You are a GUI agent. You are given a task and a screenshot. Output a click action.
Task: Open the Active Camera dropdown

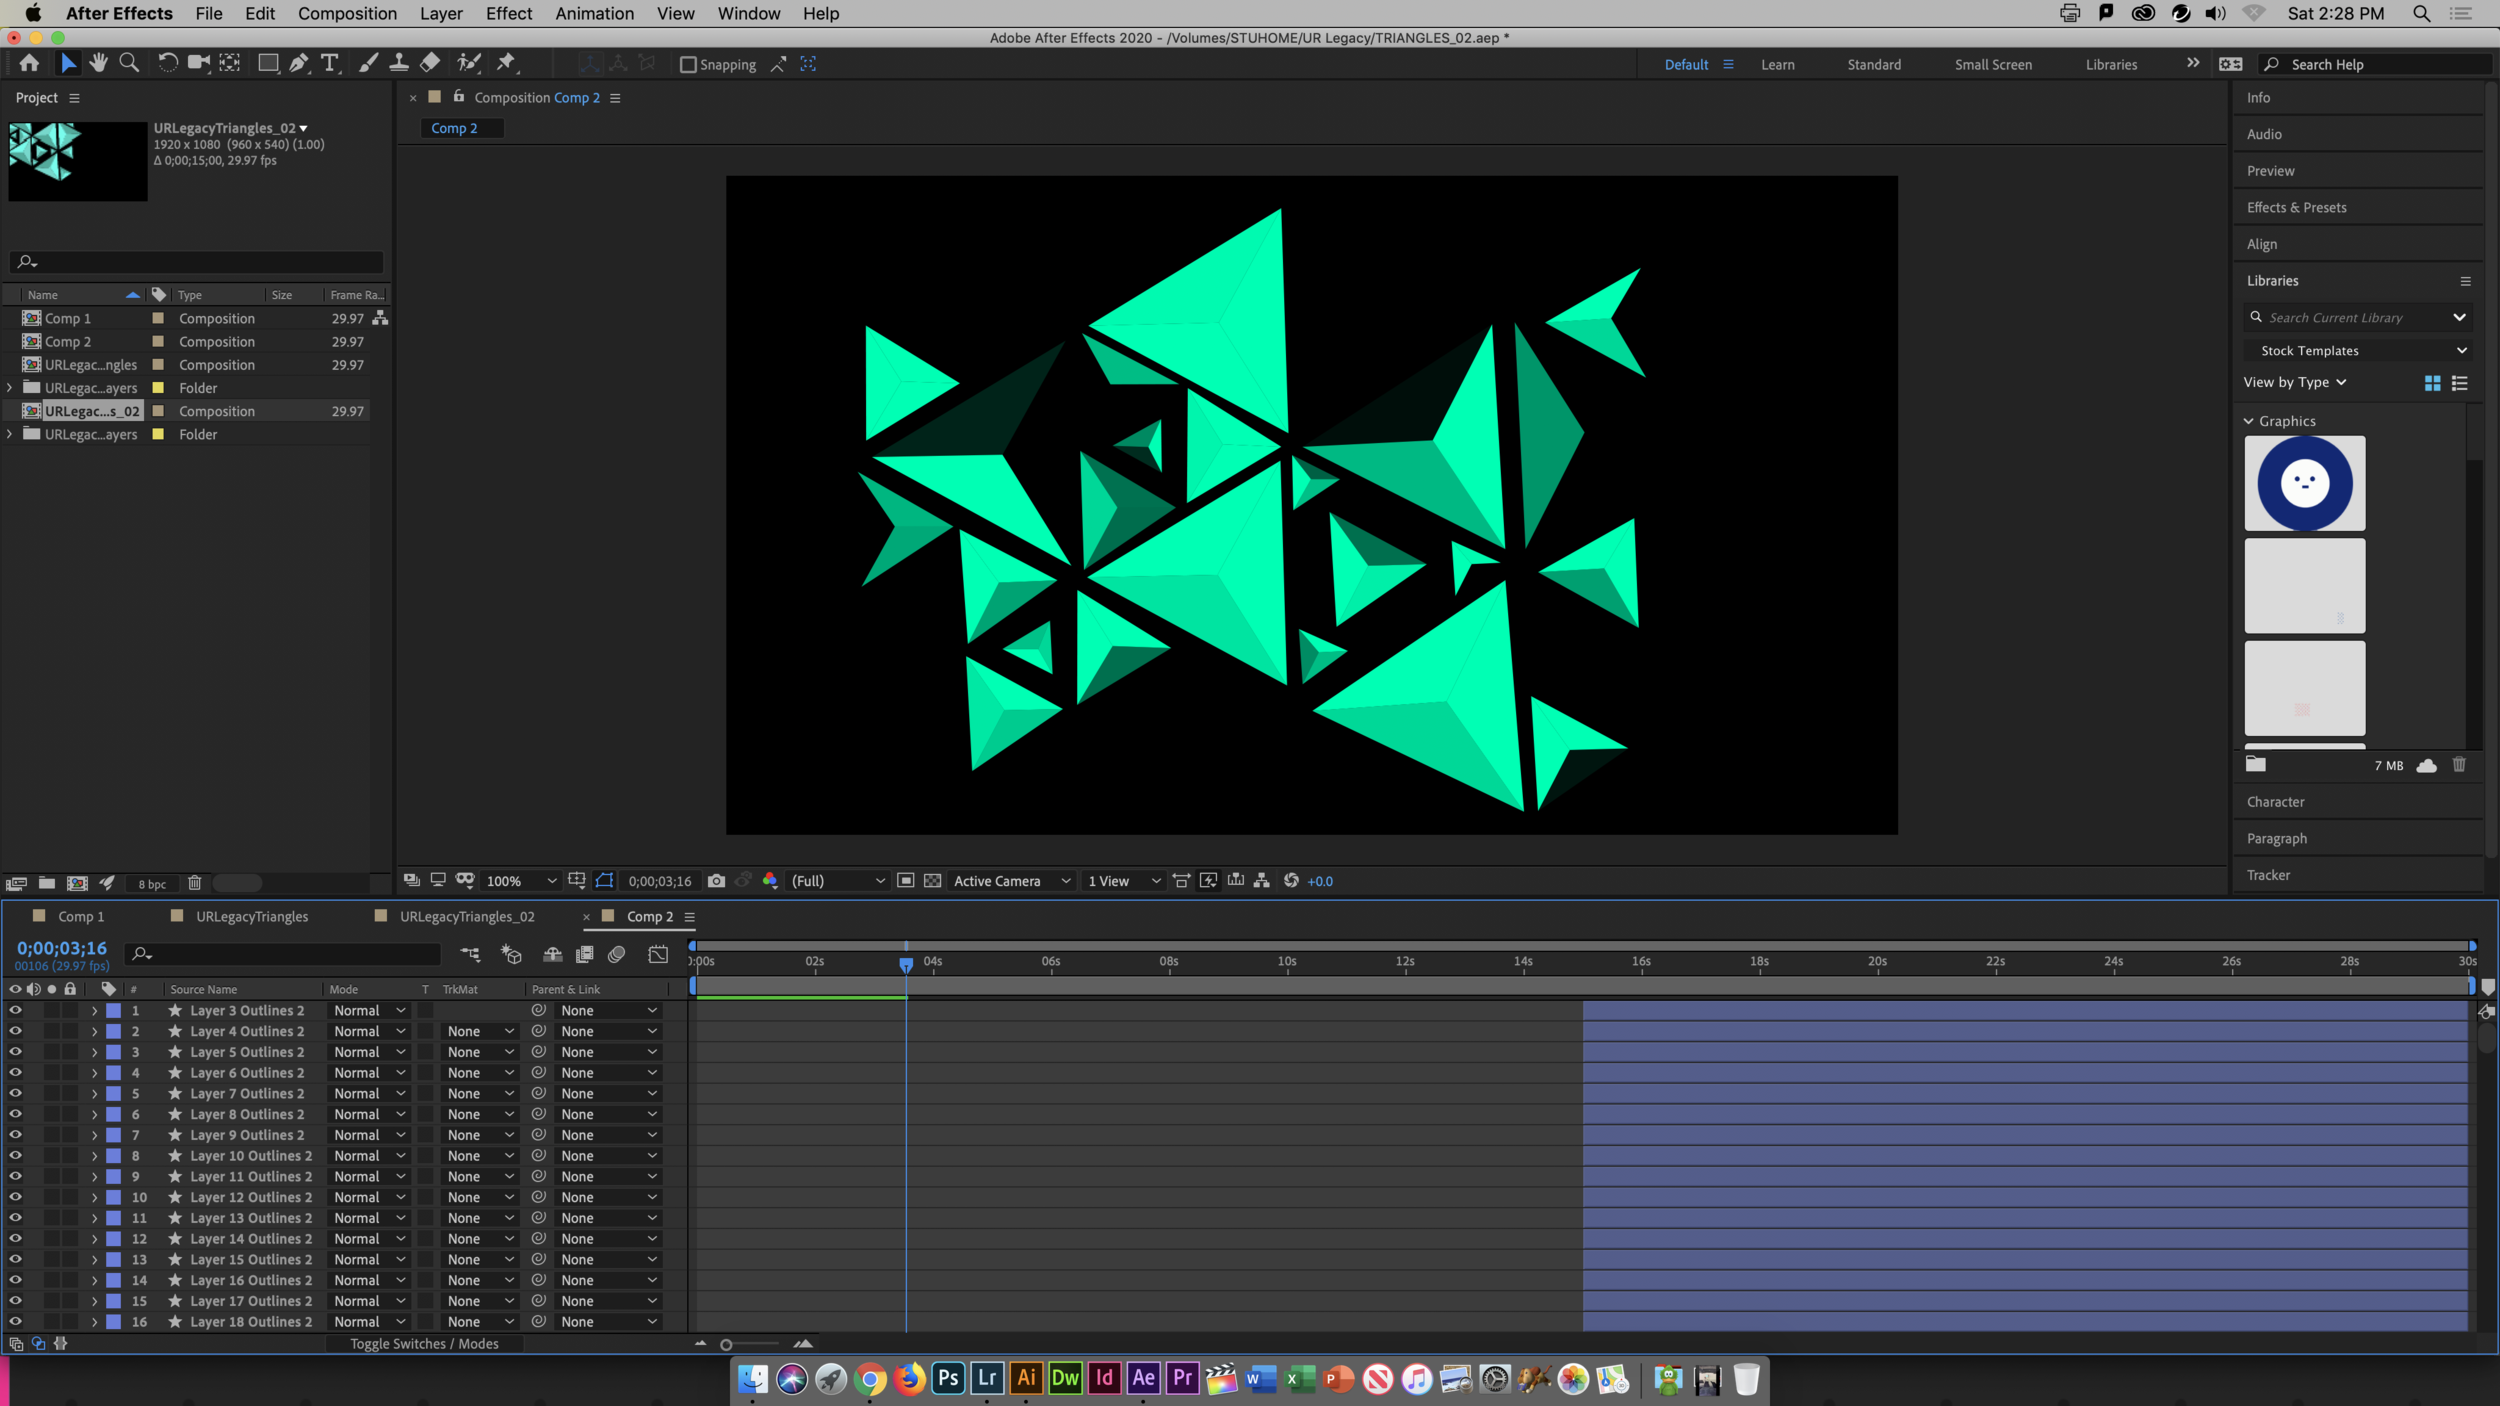(1011, 881)
